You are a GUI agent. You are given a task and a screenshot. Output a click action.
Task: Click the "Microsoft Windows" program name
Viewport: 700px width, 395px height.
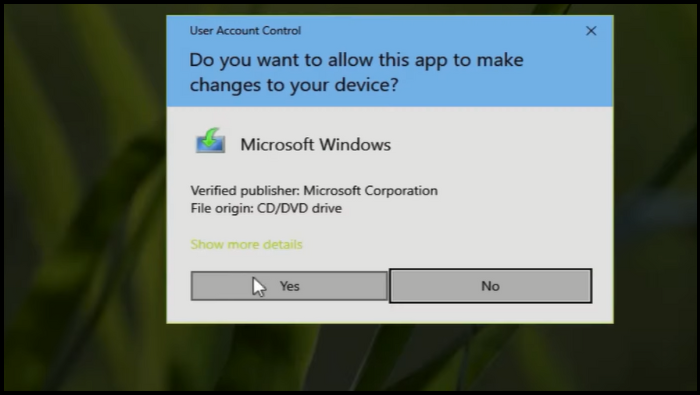(316, 145)
